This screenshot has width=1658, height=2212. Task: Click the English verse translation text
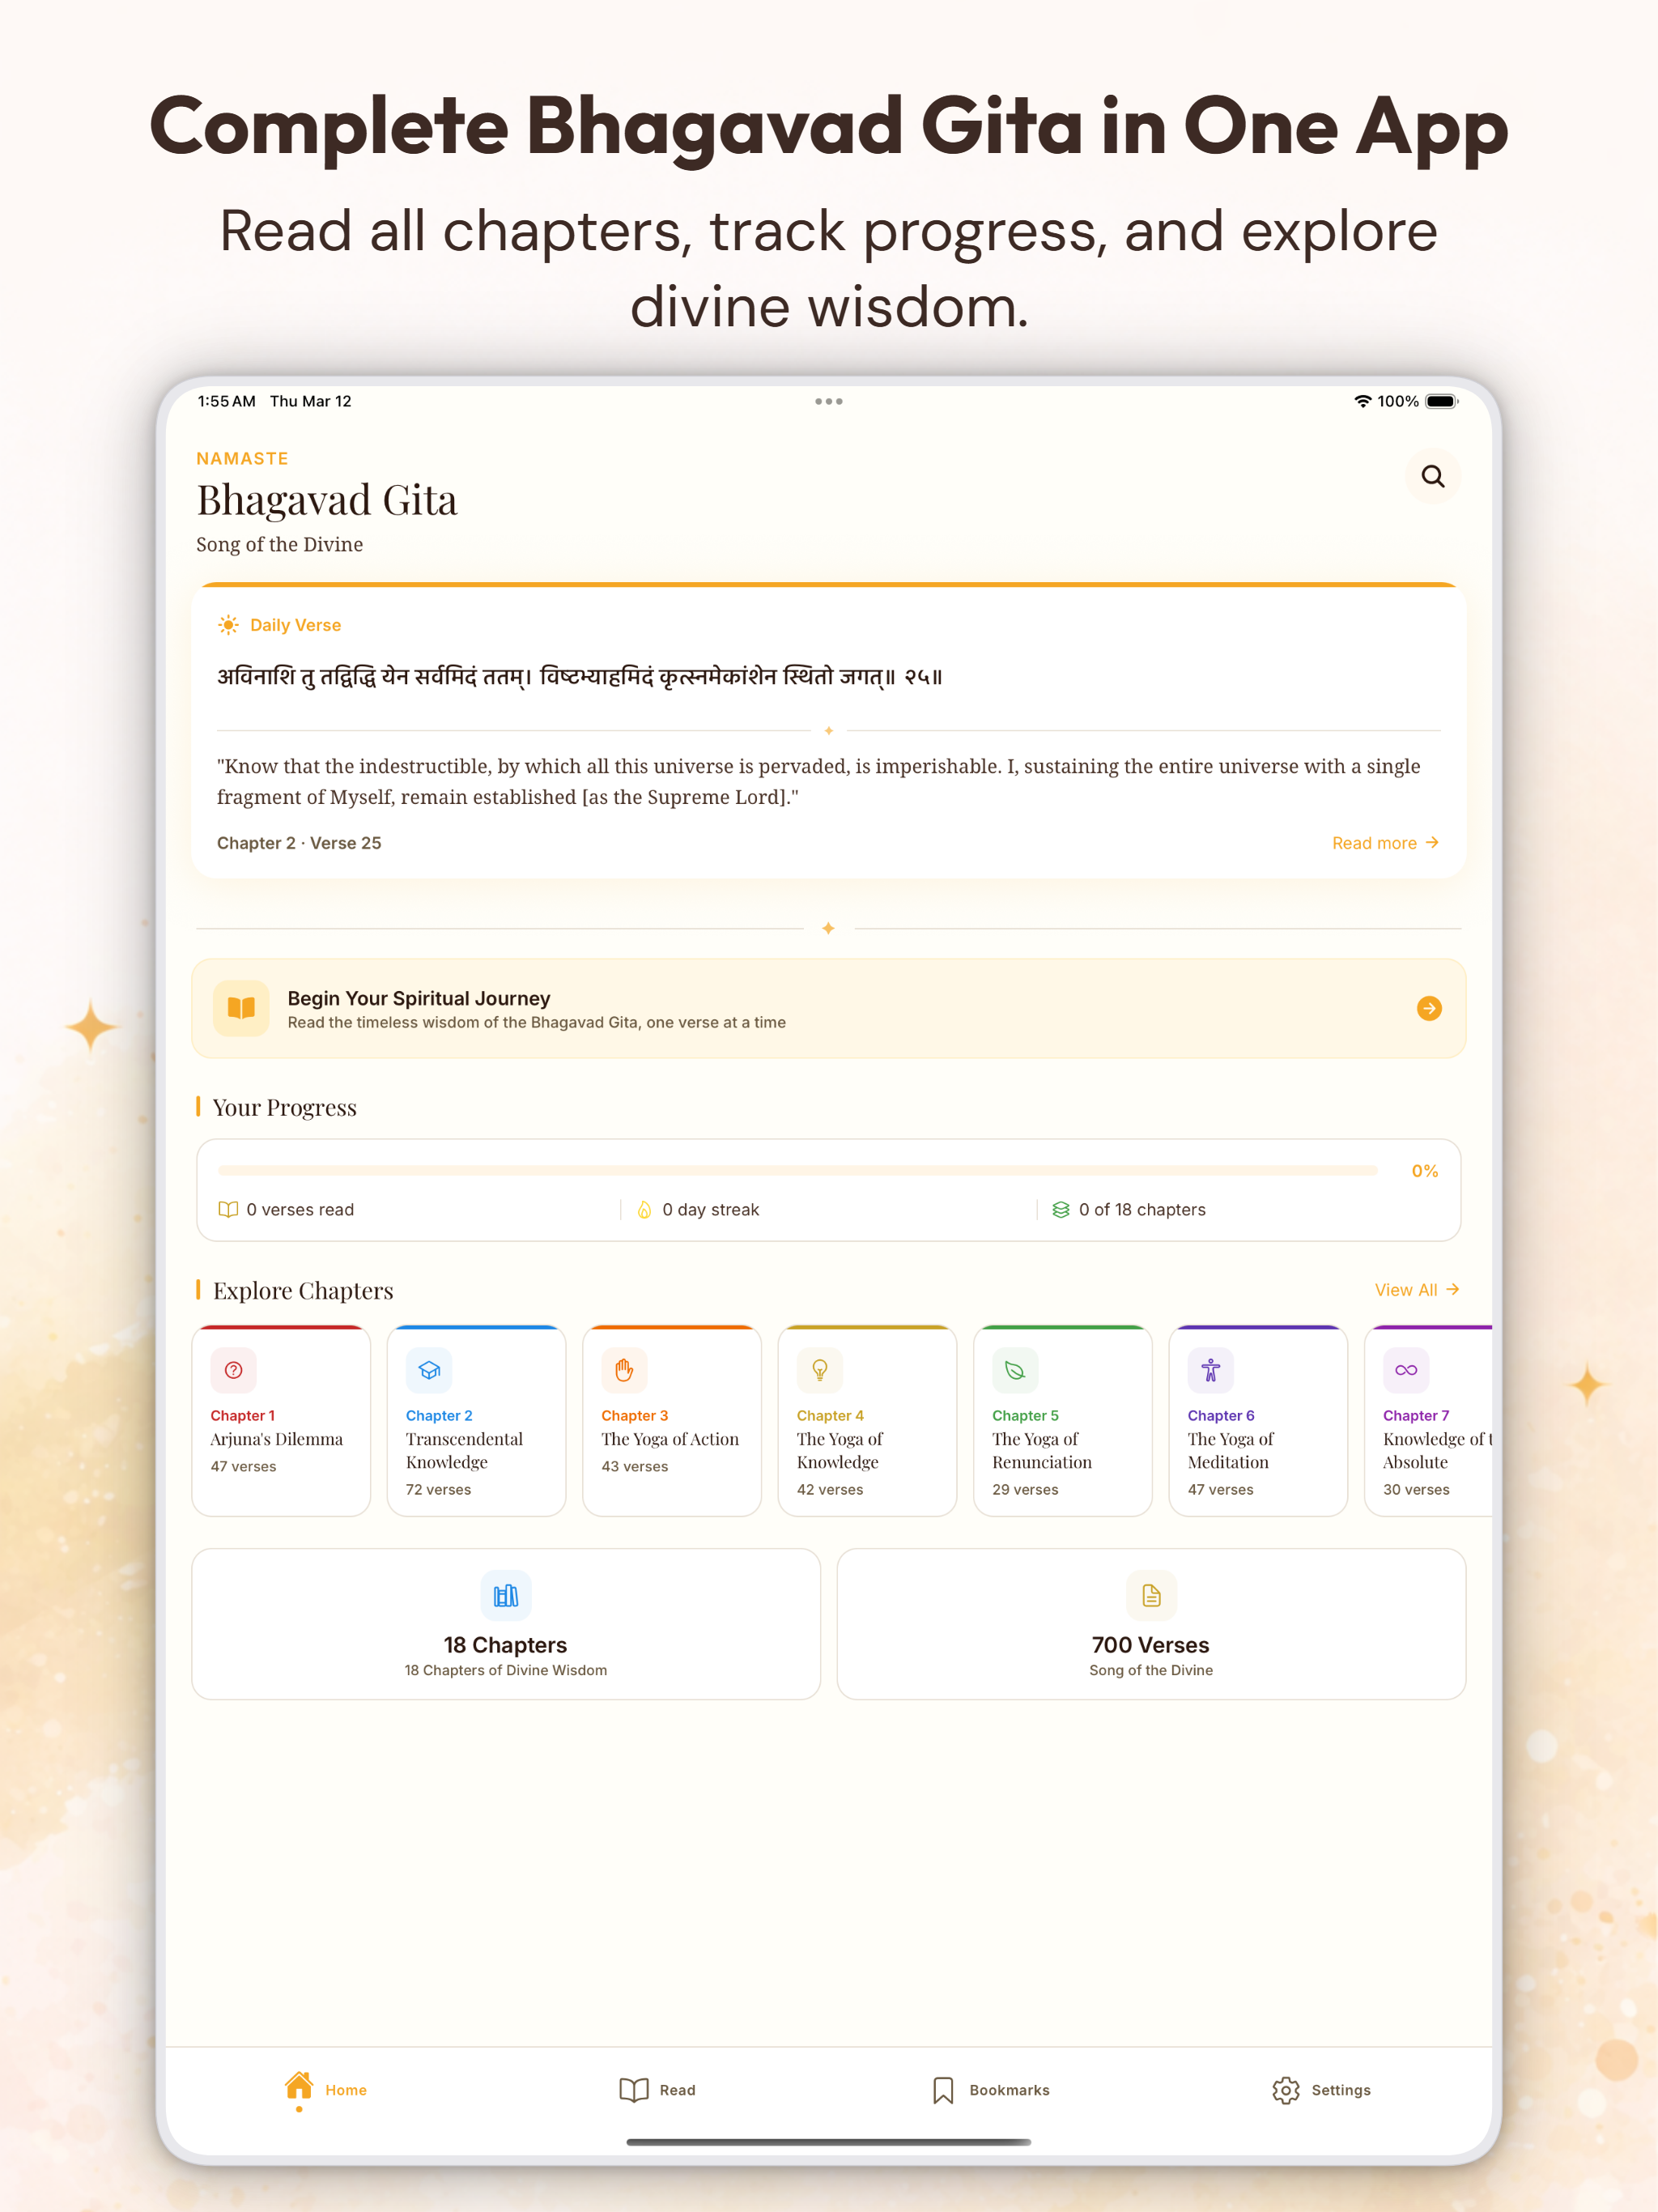[x=818, y=781]
